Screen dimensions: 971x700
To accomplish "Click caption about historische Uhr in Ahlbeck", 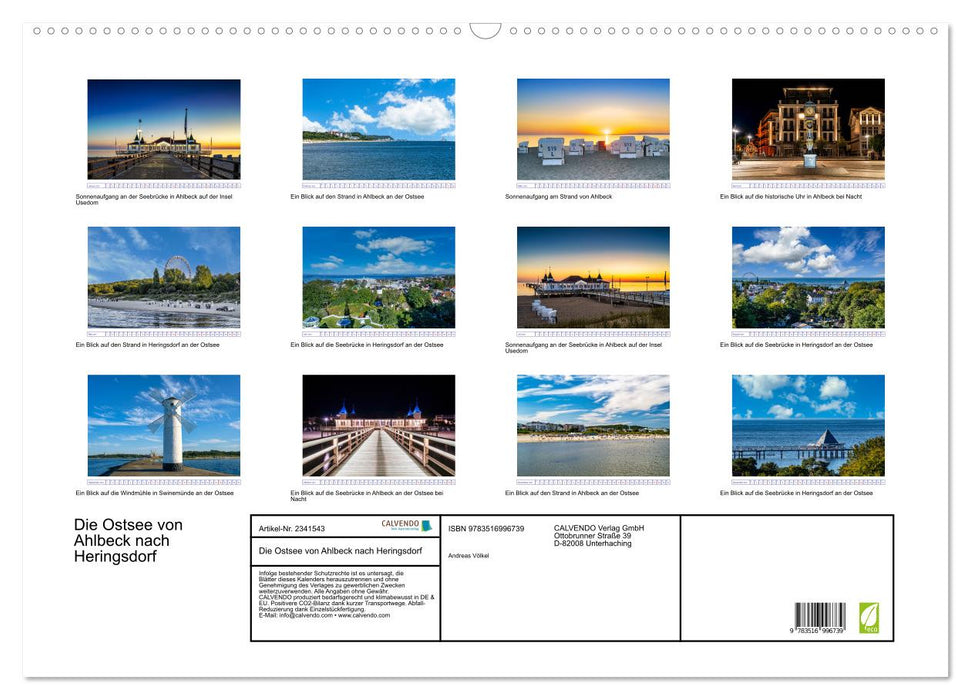I will tap(791, 196).
